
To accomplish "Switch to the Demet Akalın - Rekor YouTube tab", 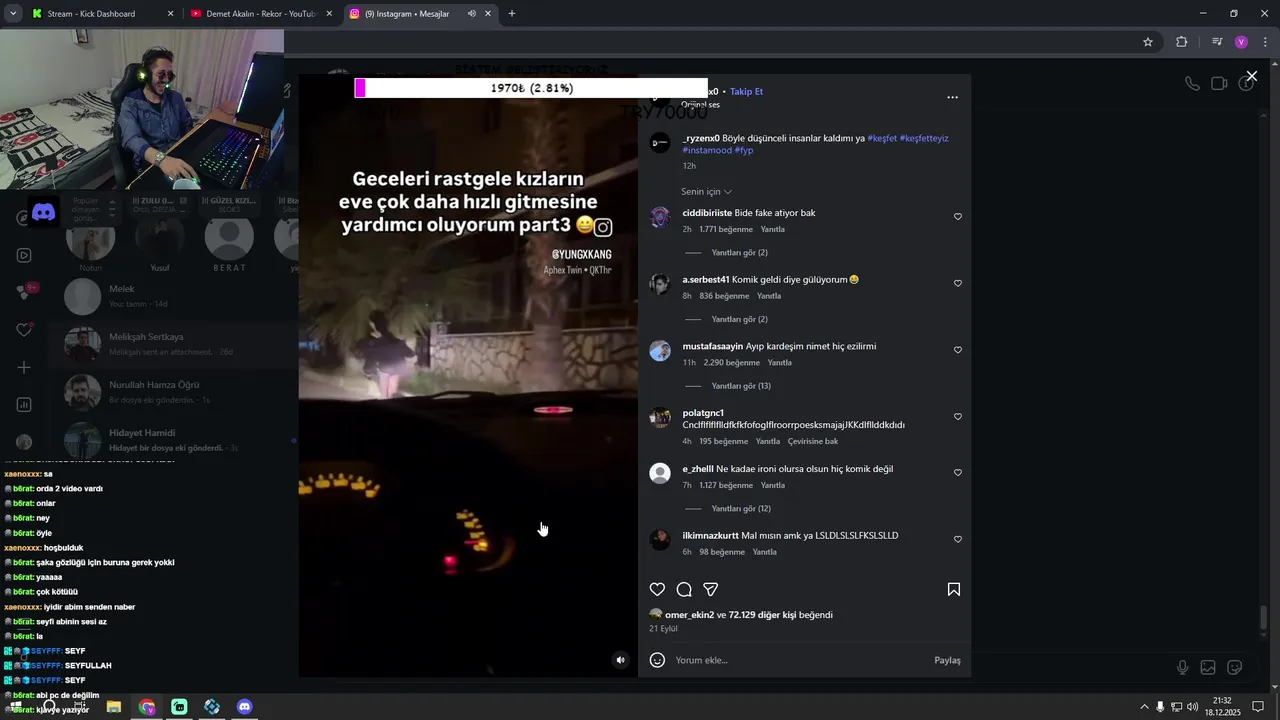I will pyautogui.click(x=261, y=14).
